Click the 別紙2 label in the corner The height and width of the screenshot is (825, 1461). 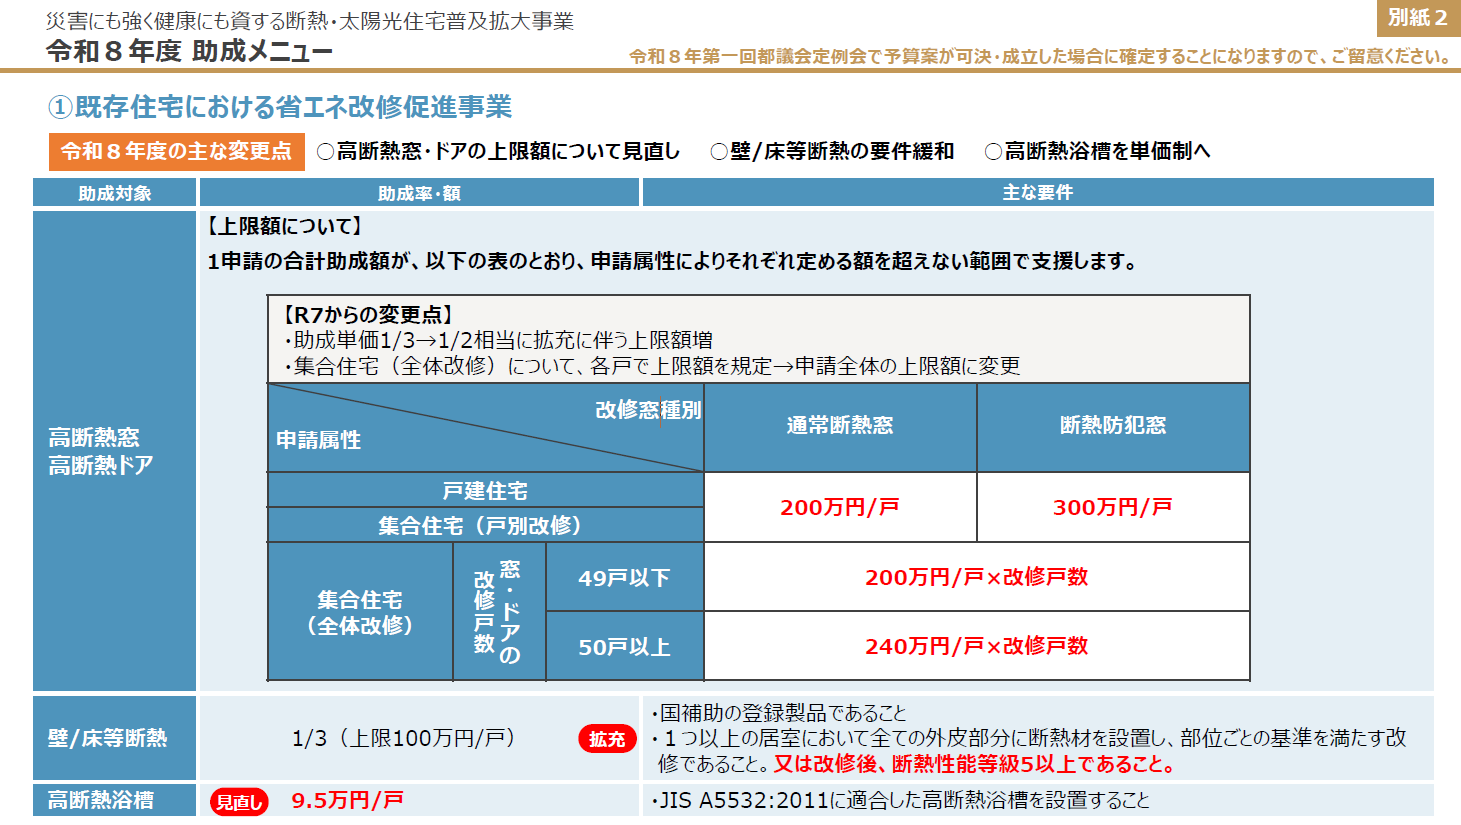[1417, 18]
